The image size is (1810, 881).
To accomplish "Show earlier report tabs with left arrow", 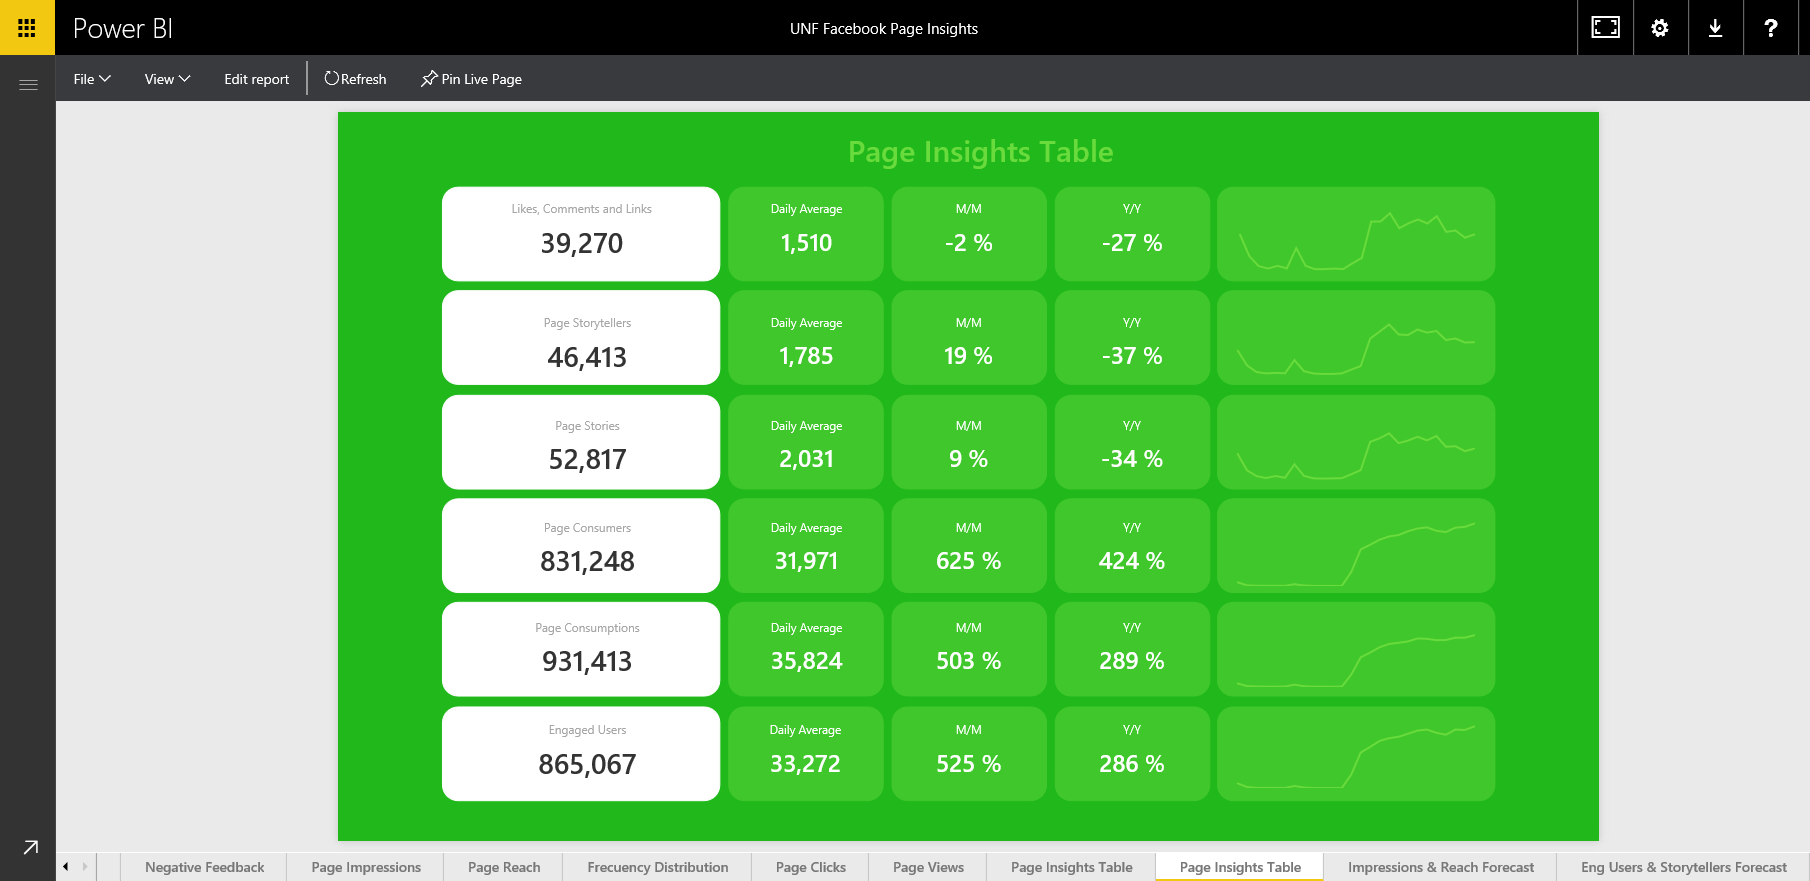I will pyautogui.click(x=66, y=867).
